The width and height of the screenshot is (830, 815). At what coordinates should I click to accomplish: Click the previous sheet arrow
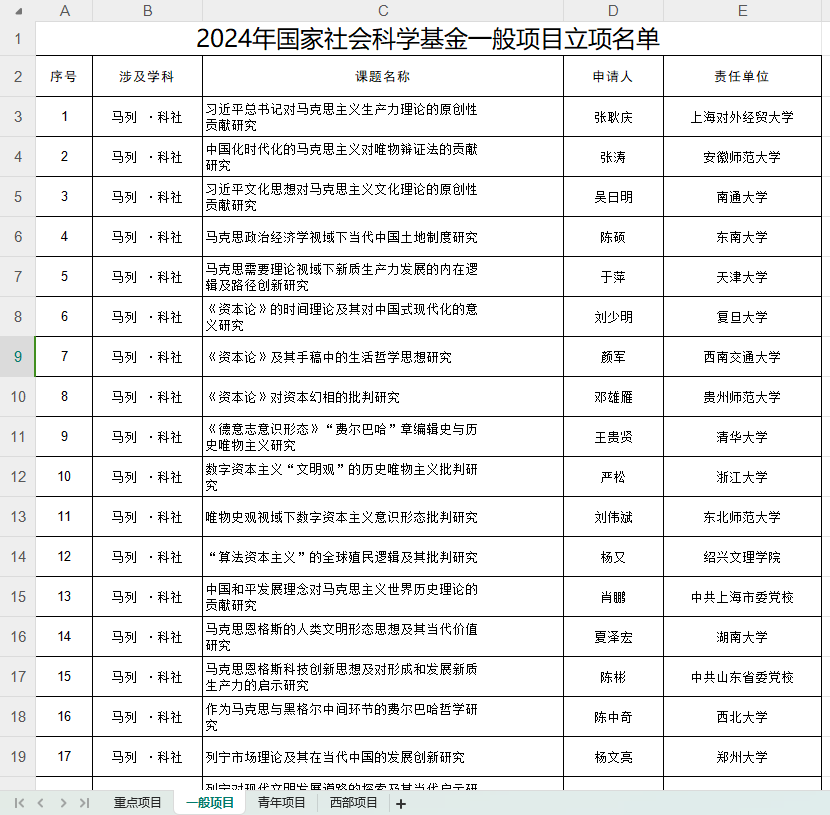(41, 803)
